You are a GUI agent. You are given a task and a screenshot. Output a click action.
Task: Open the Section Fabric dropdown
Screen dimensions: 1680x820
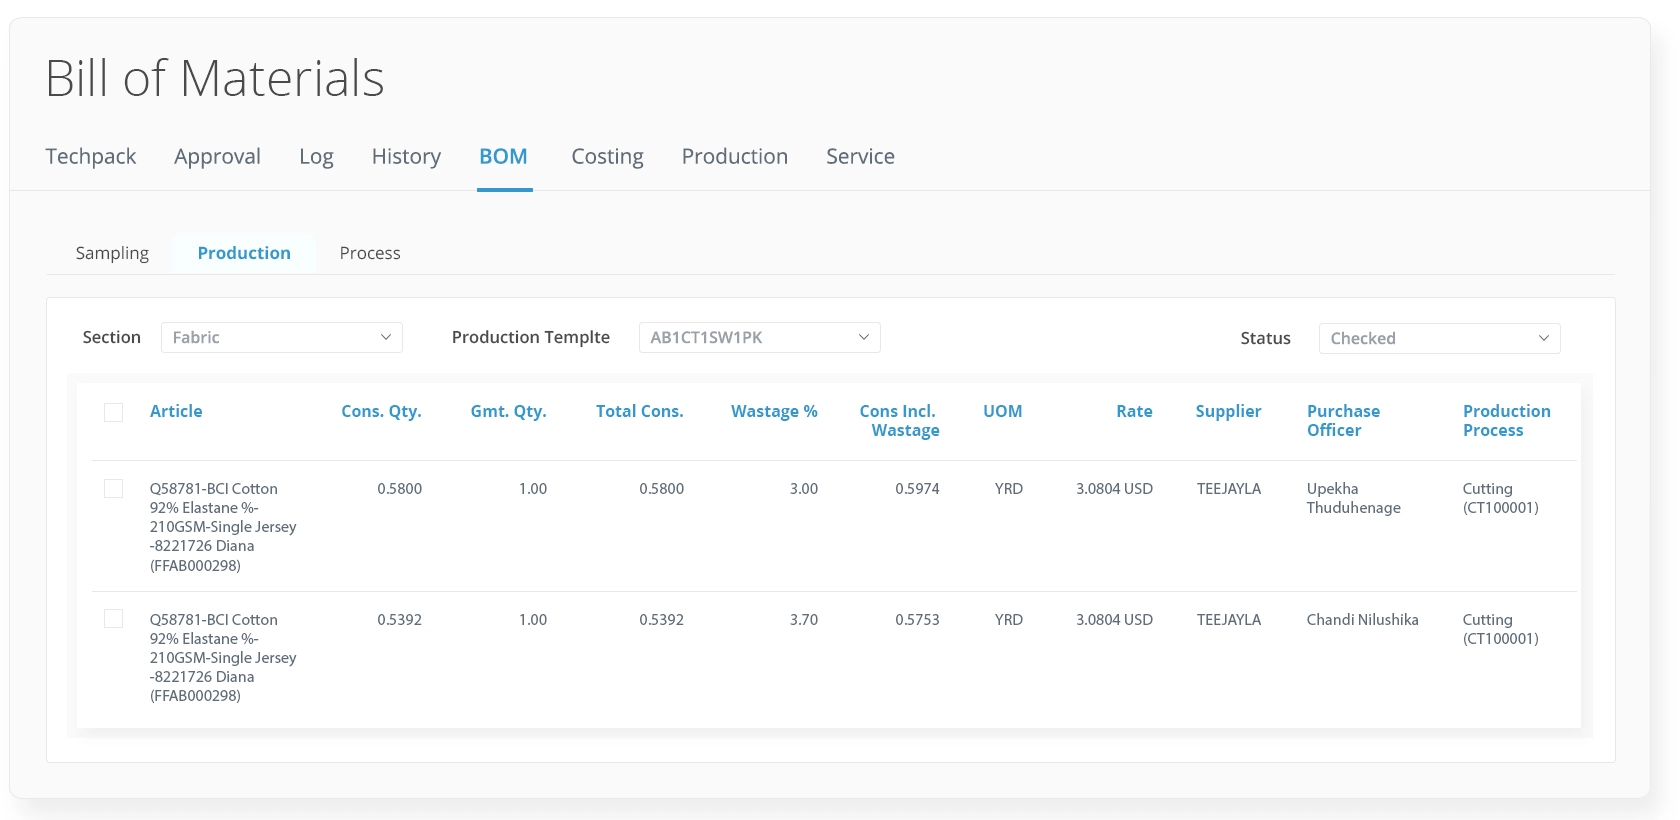click(x=281, y=338)
